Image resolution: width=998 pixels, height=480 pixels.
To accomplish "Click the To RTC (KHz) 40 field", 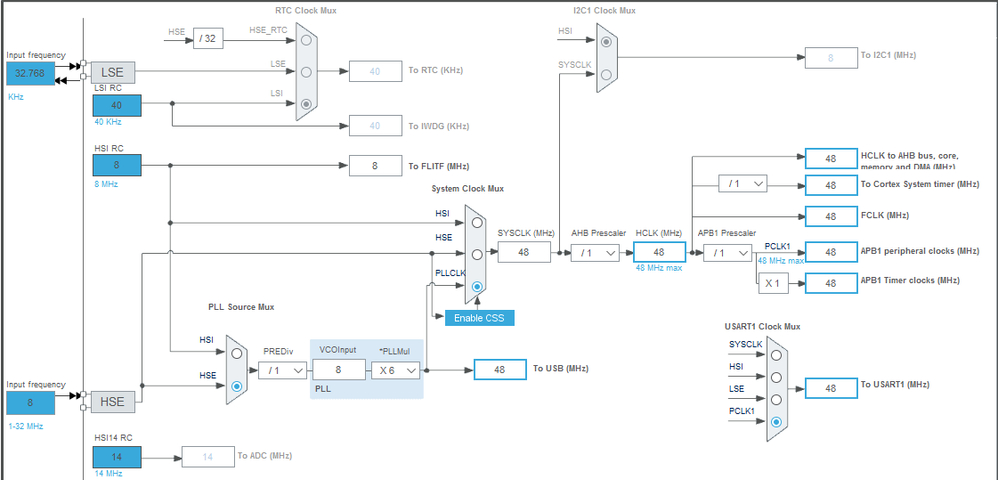I will [x=375, y=71].
